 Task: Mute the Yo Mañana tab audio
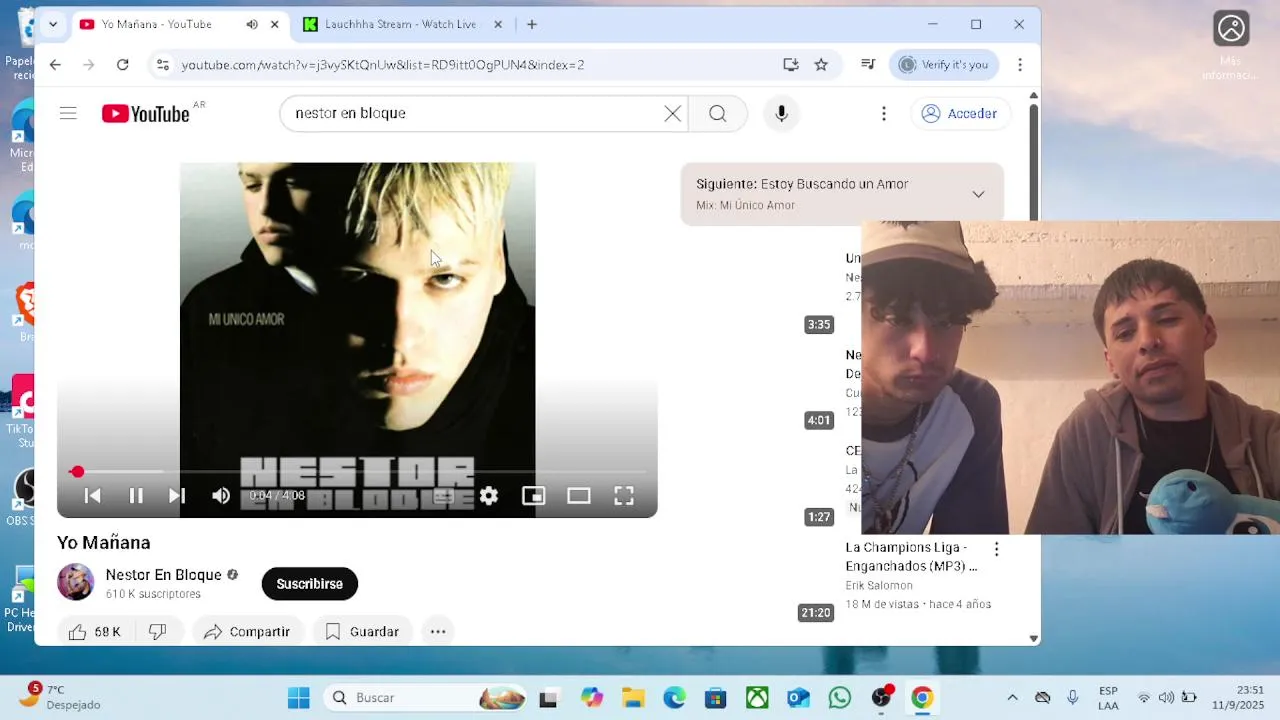(252, 24)
